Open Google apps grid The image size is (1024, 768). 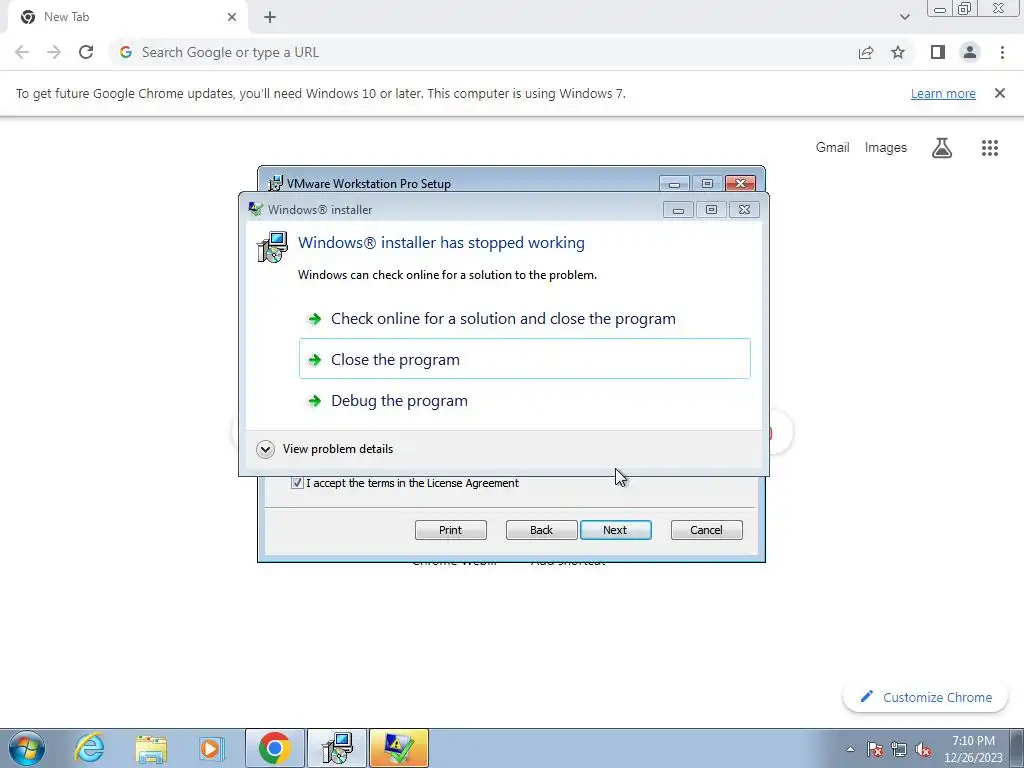pyautogui.click(x=989, y=148)
